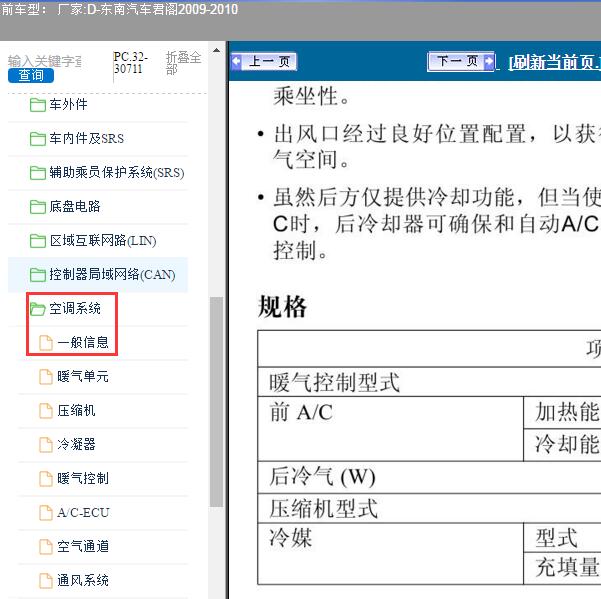
Task: Open the 通风系统 page
Action: pos(83,580)
